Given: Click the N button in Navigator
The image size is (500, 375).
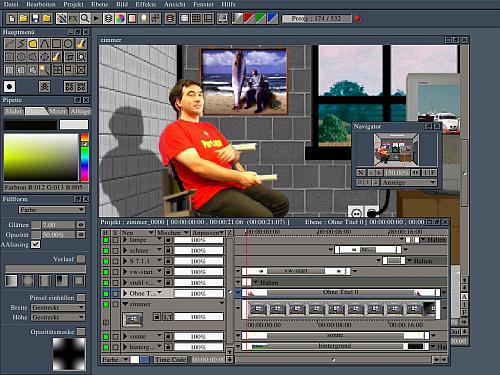Looking at the screenshot, I should [x=361, y=173].
